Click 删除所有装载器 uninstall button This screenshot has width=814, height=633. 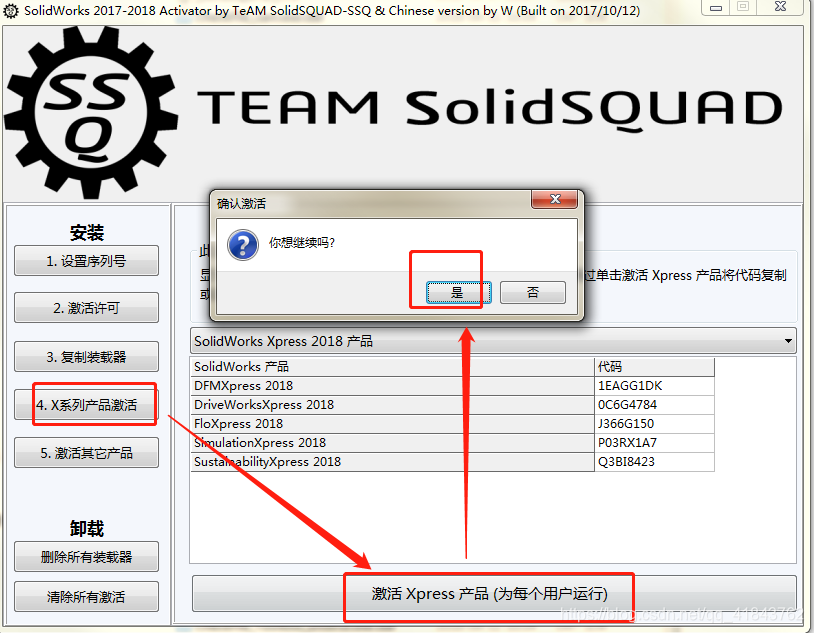(86, 557)
